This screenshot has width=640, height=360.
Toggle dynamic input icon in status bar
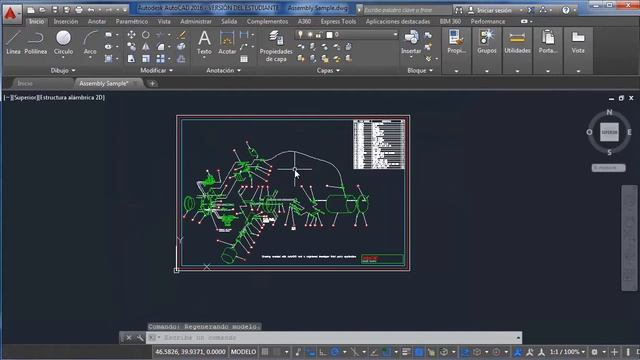[x=311, y=352]
